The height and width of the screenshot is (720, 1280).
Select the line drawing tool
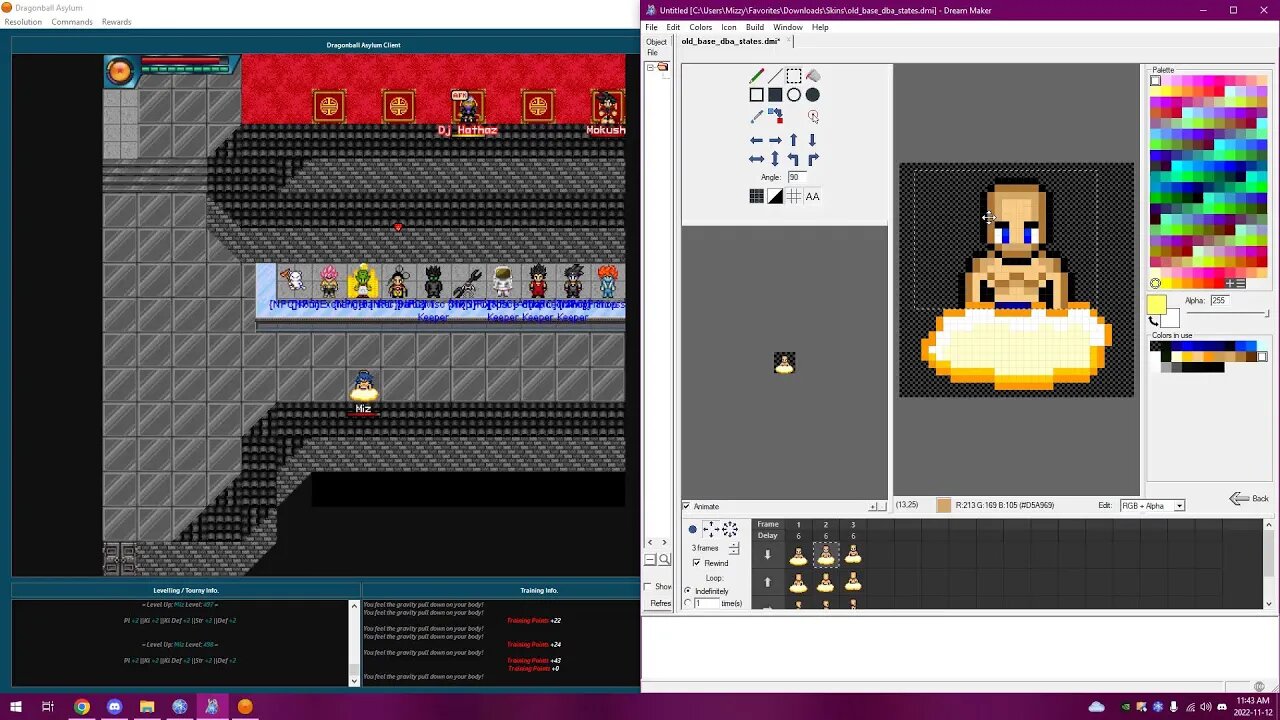click(775, 76)
